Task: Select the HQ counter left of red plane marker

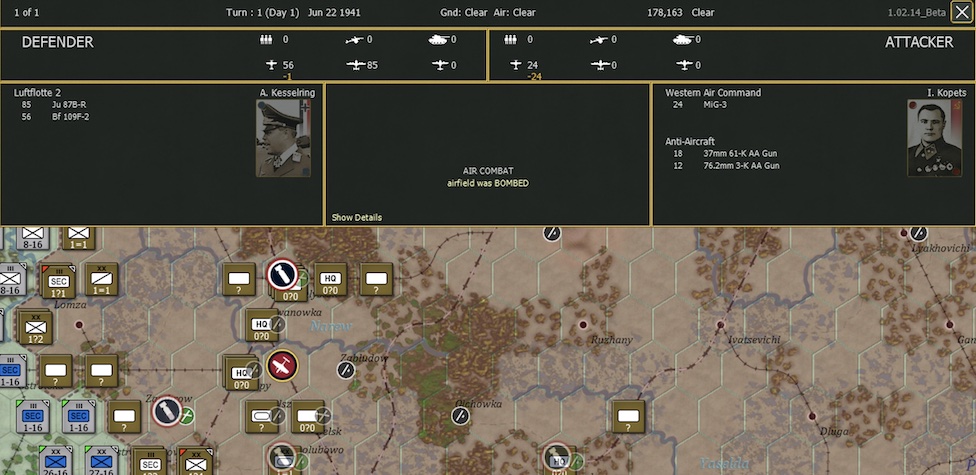Action: click(x=240, y=374)
